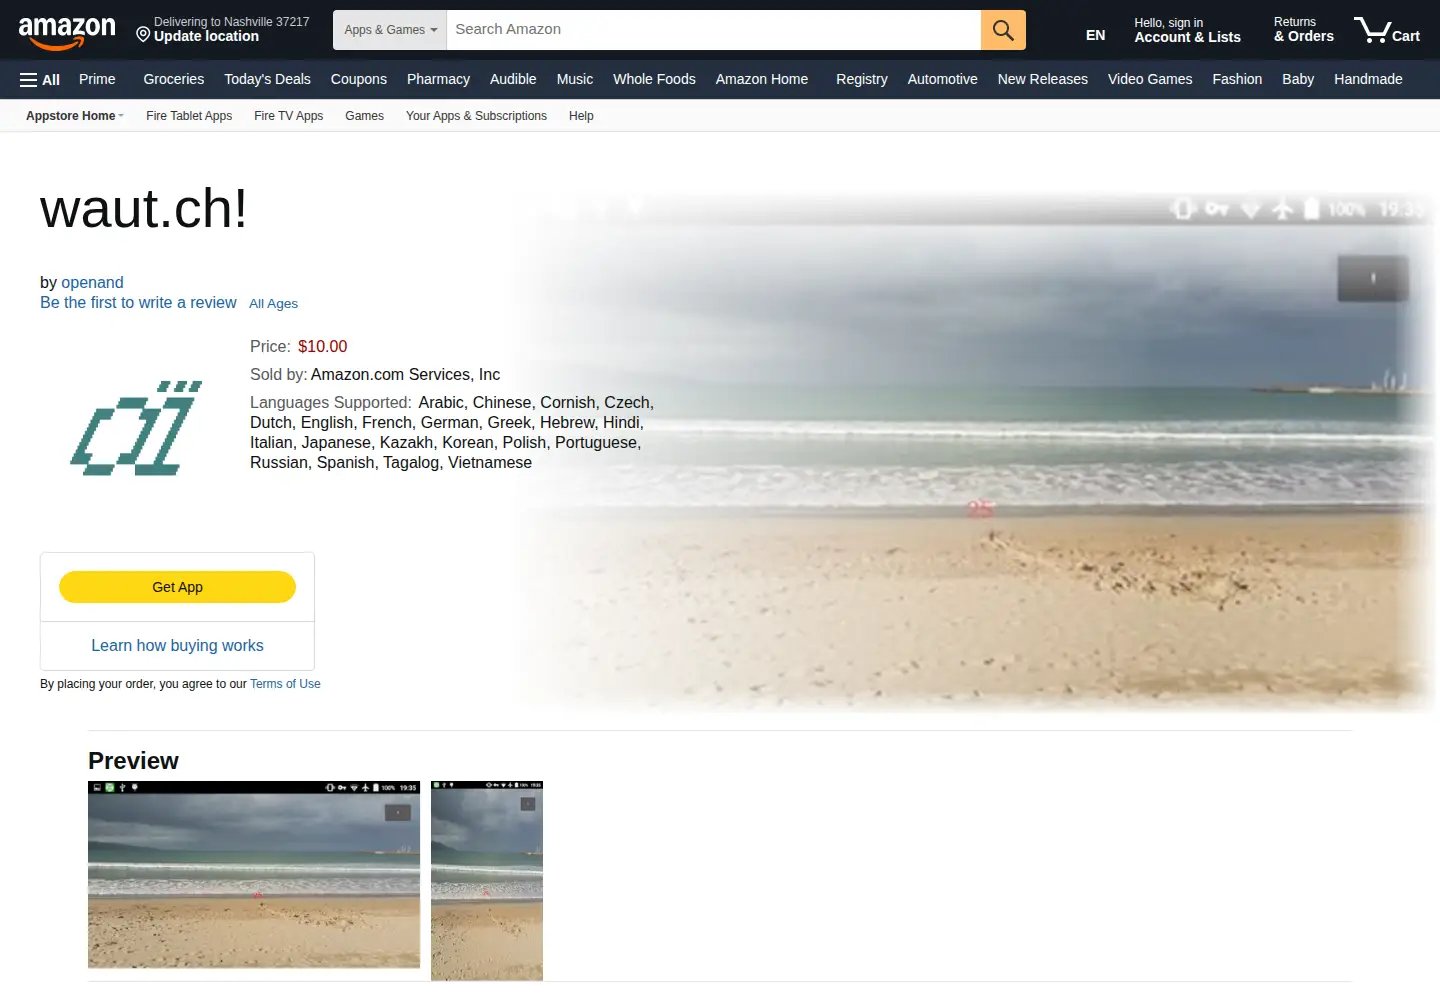Viewport: 1440px width, 1000px height.
Task: Open Fire TV Apps tab
Action: tap(289, 116)
